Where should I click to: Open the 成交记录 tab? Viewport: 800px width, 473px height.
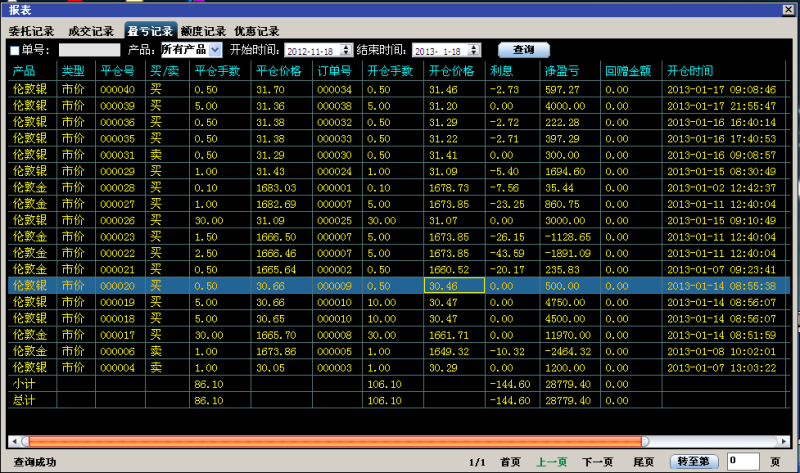(x=91, y=31)
